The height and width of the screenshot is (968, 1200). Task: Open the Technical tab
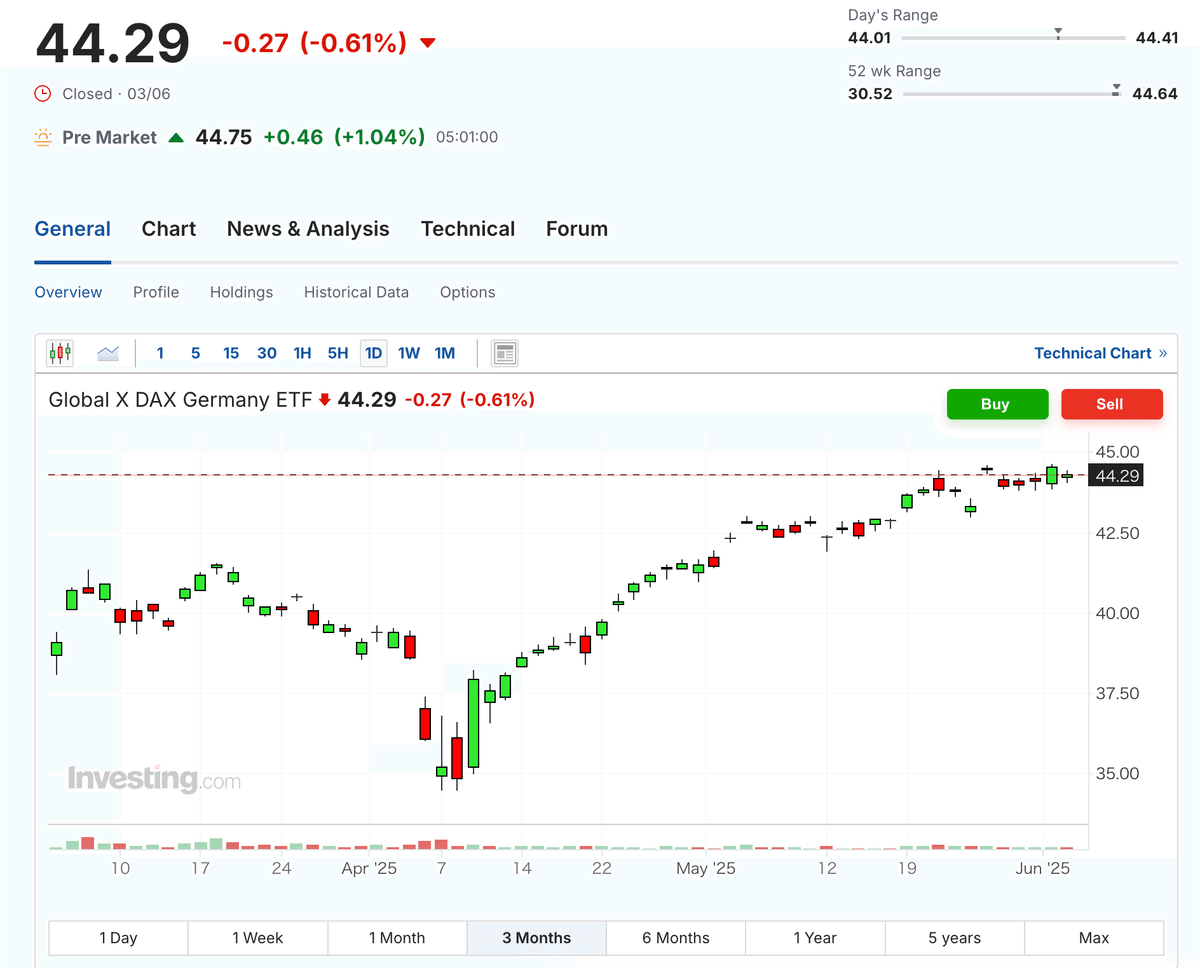[x=468, y=229]
